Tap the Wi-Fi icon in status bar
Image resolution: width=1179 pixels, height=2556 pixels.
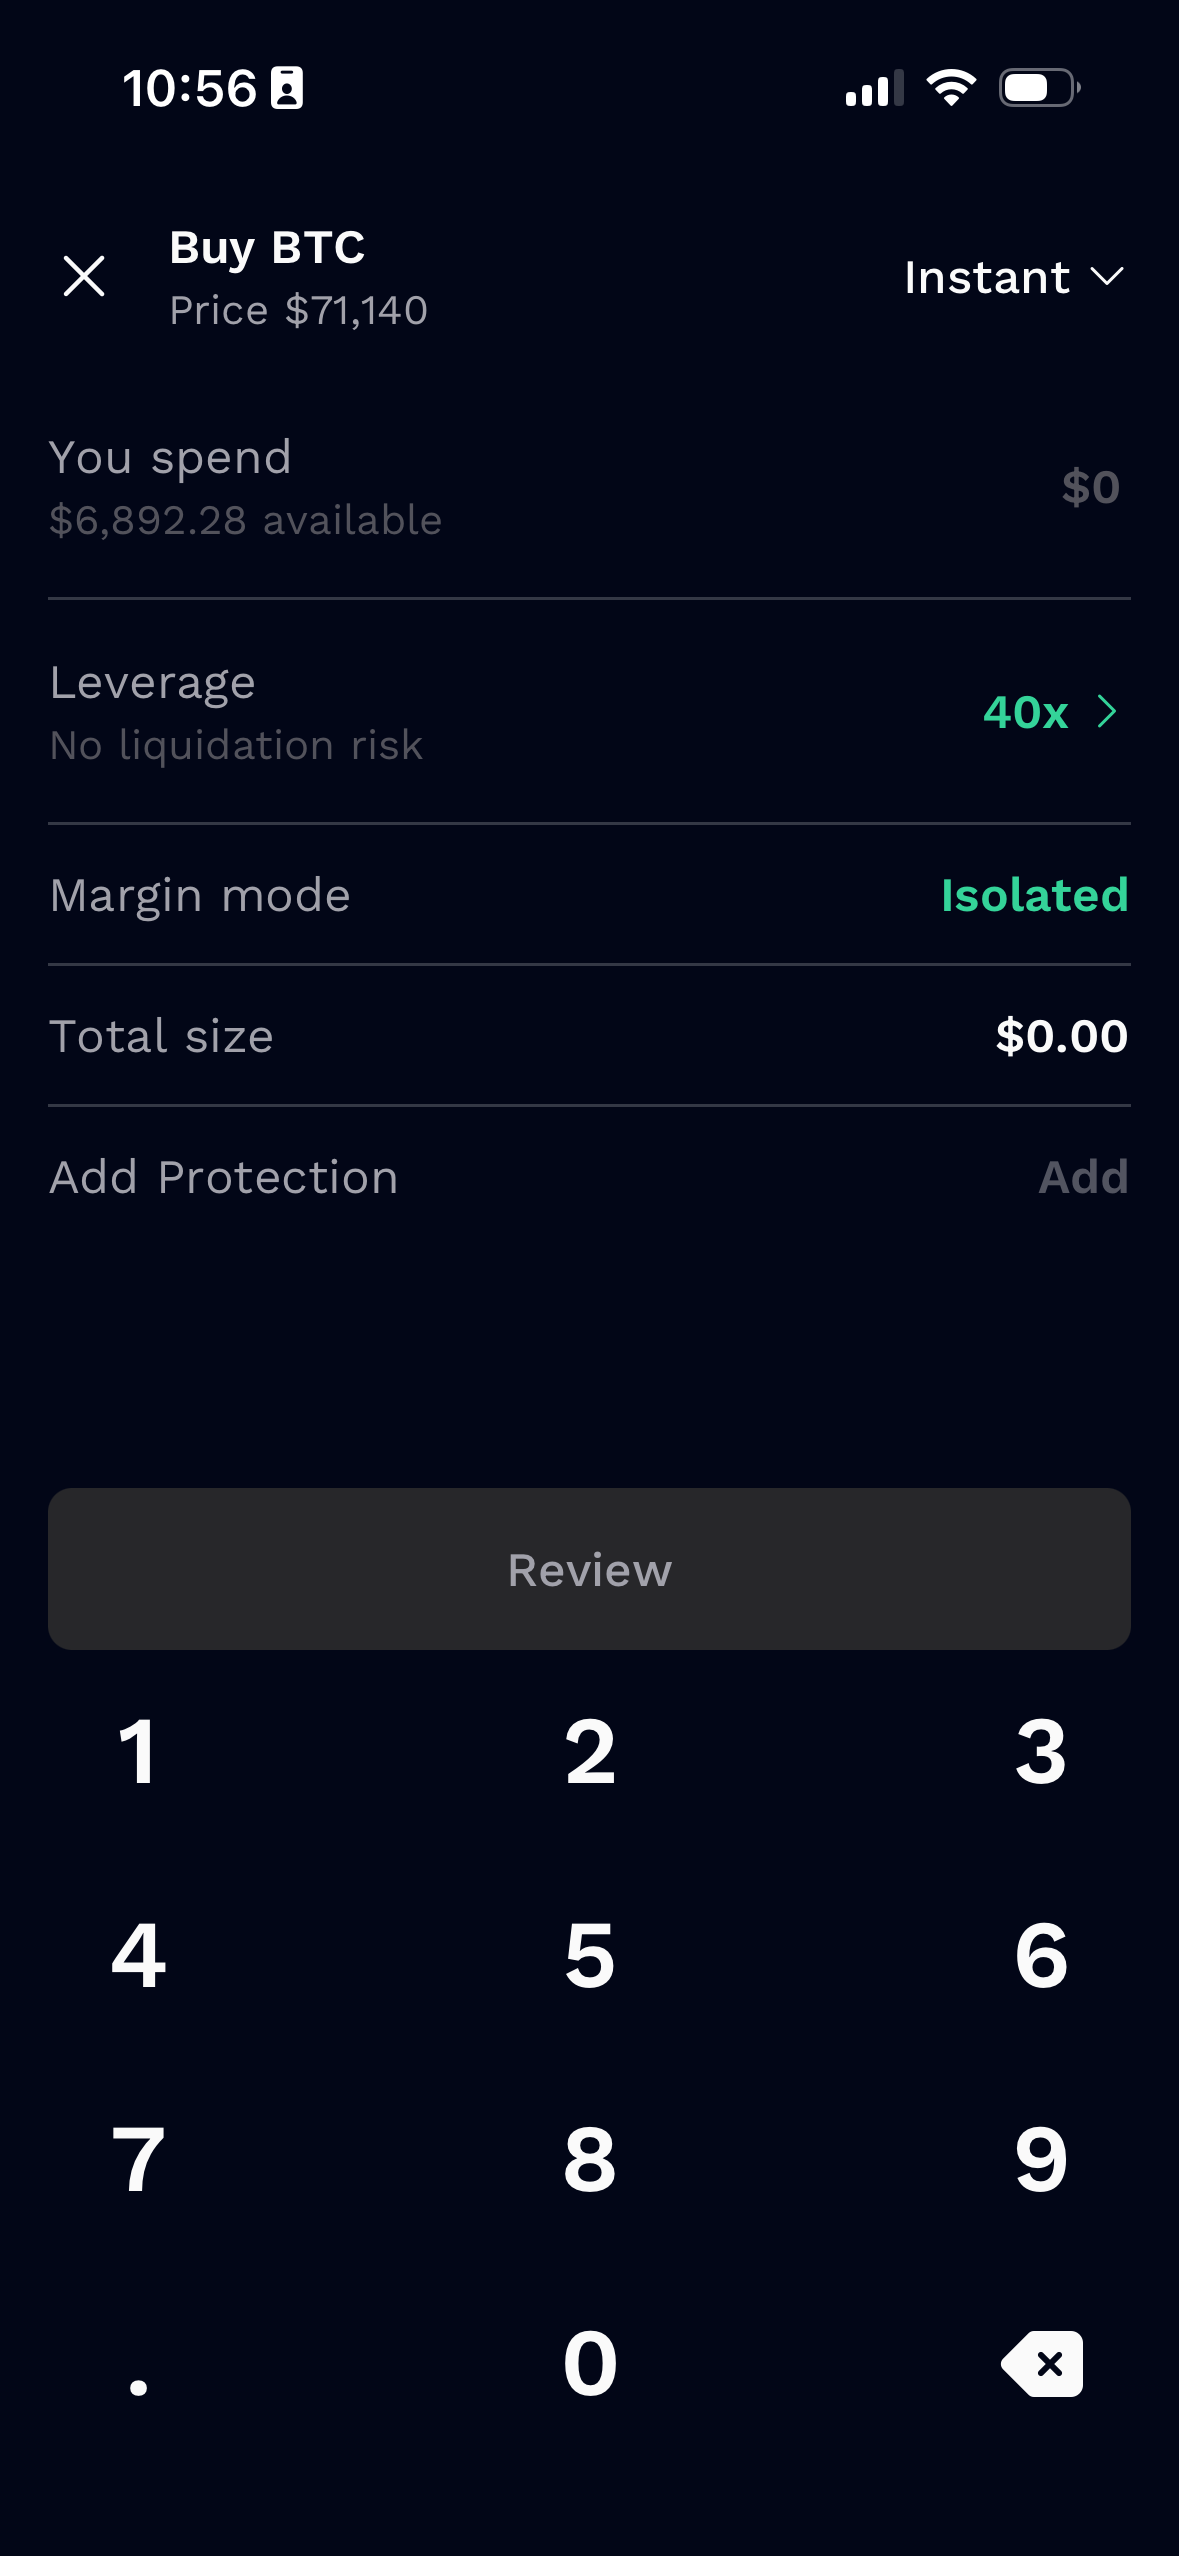pyautogui.click(x=951, y=88)
